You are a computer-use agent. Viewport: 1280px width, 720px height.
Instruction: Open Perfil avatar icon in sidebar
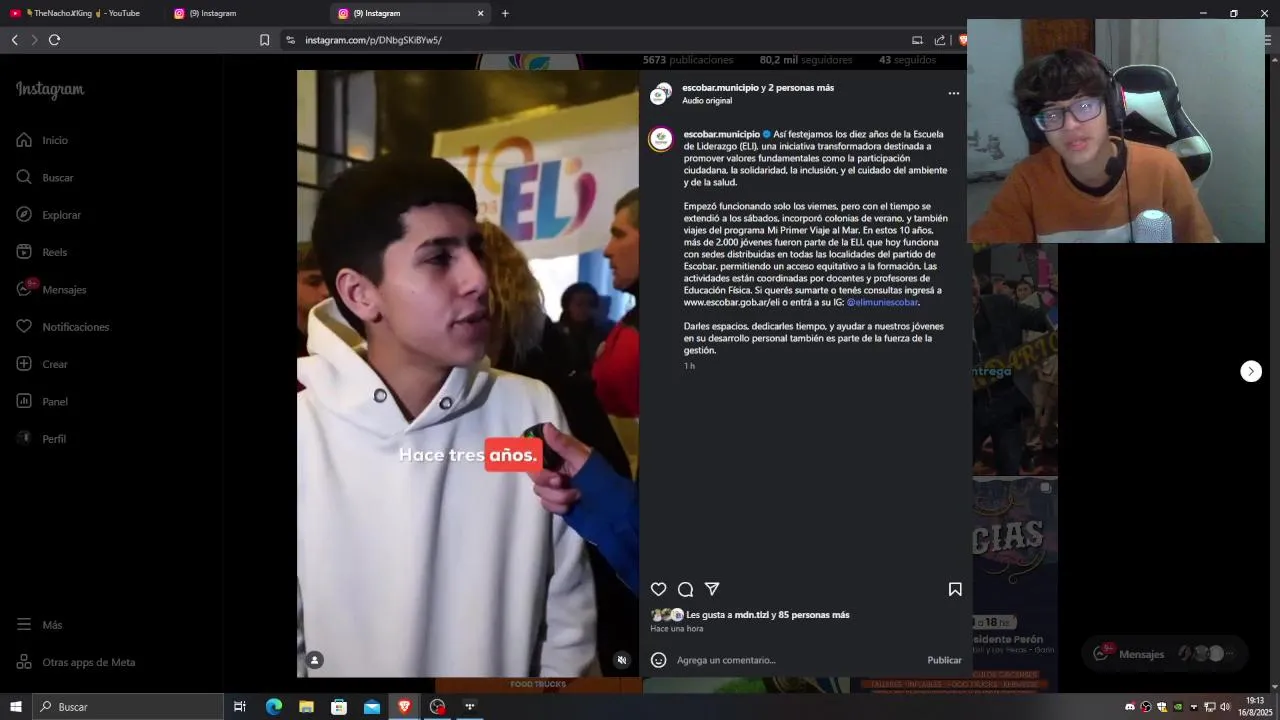(x=24, y=438)
